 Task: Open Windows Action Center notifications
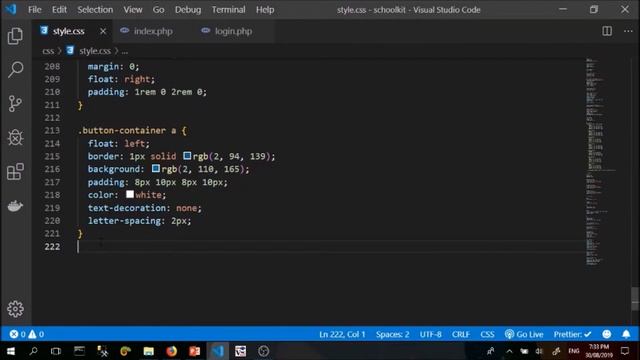pyautogui.click(x=625, y=351)
